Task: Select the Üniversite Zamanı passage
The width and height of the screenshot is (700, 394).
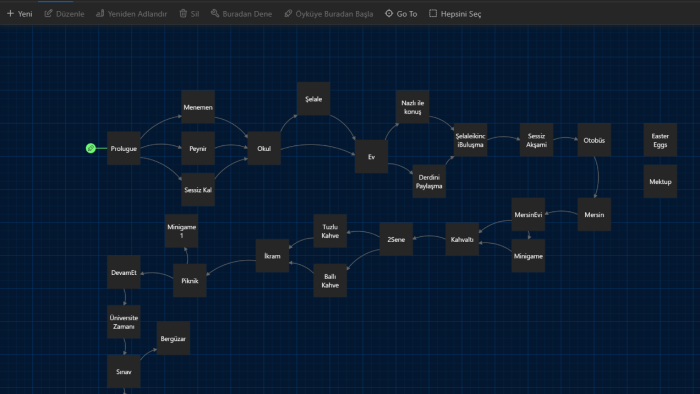Action: 124,322
